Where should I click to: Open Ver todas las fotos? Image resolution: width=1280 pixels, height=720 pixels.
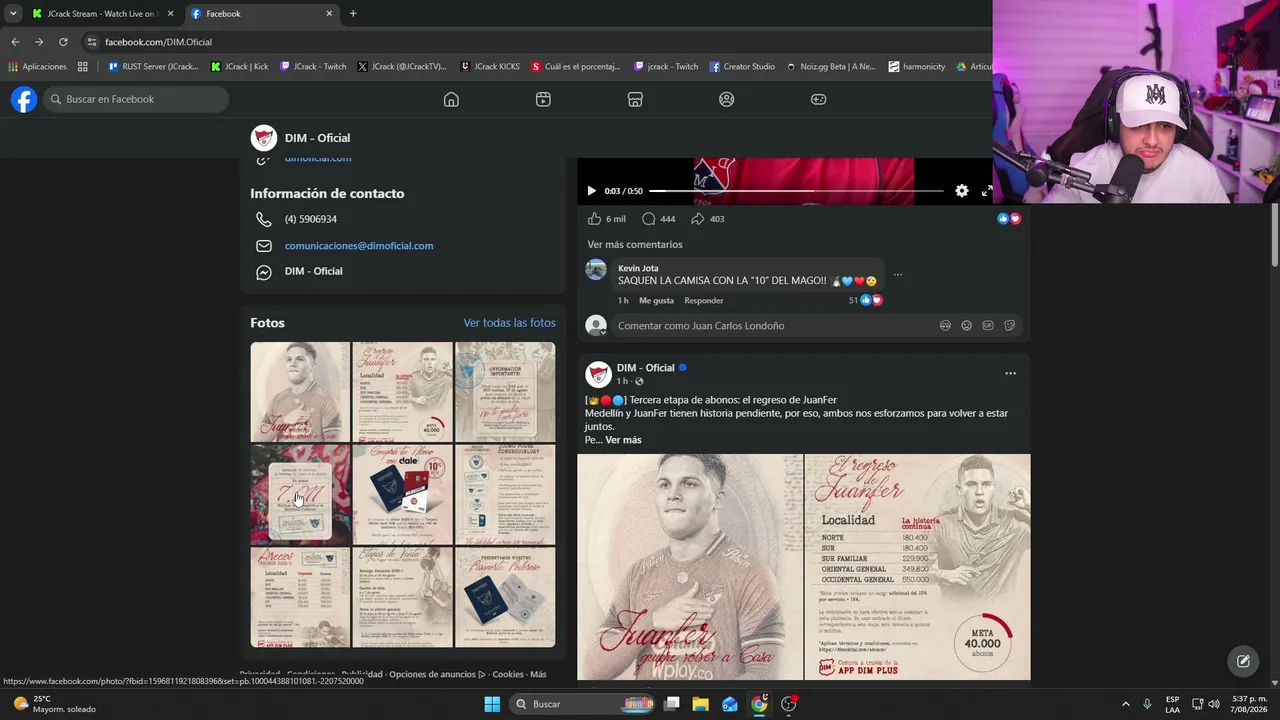[509, 323]
